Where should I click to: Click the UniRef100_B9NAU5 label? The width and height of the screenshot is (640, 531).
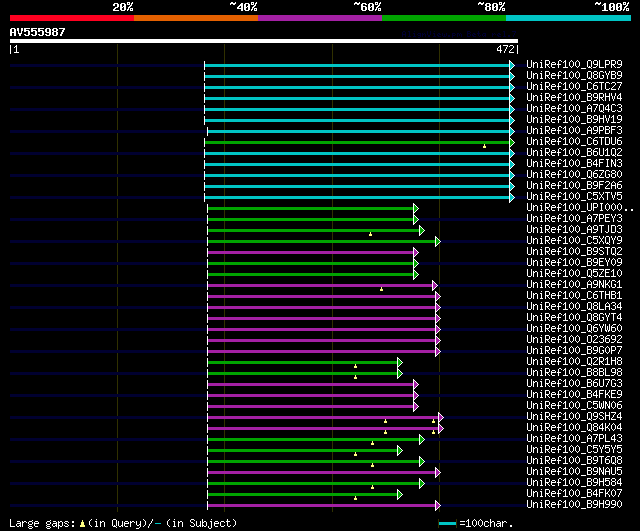[574, 472]
